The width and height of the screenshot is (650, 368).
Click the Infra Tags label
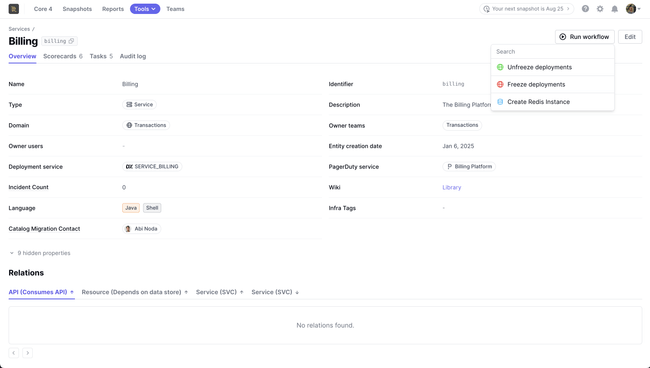point(342,208)
